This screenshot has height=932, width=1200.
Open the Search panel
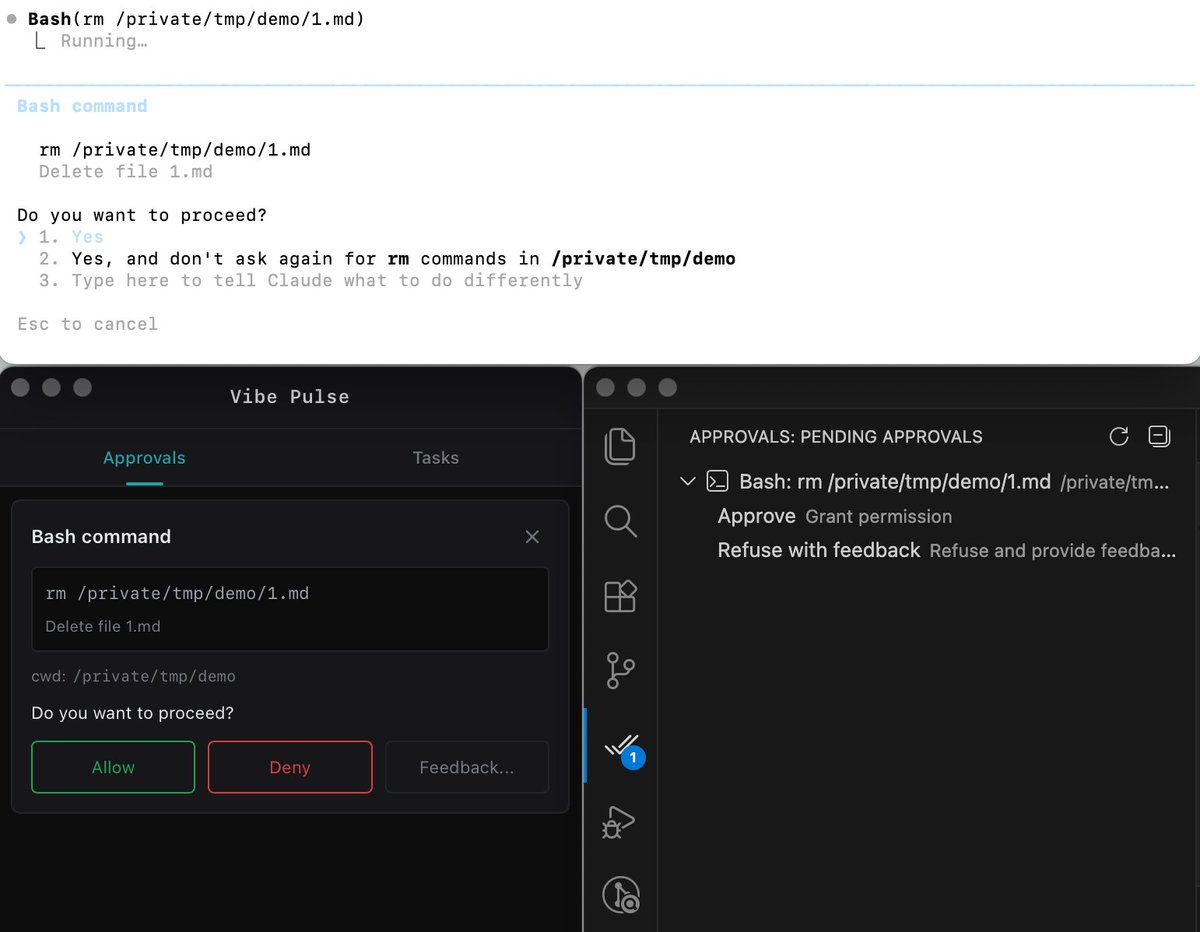pos(620,521)
